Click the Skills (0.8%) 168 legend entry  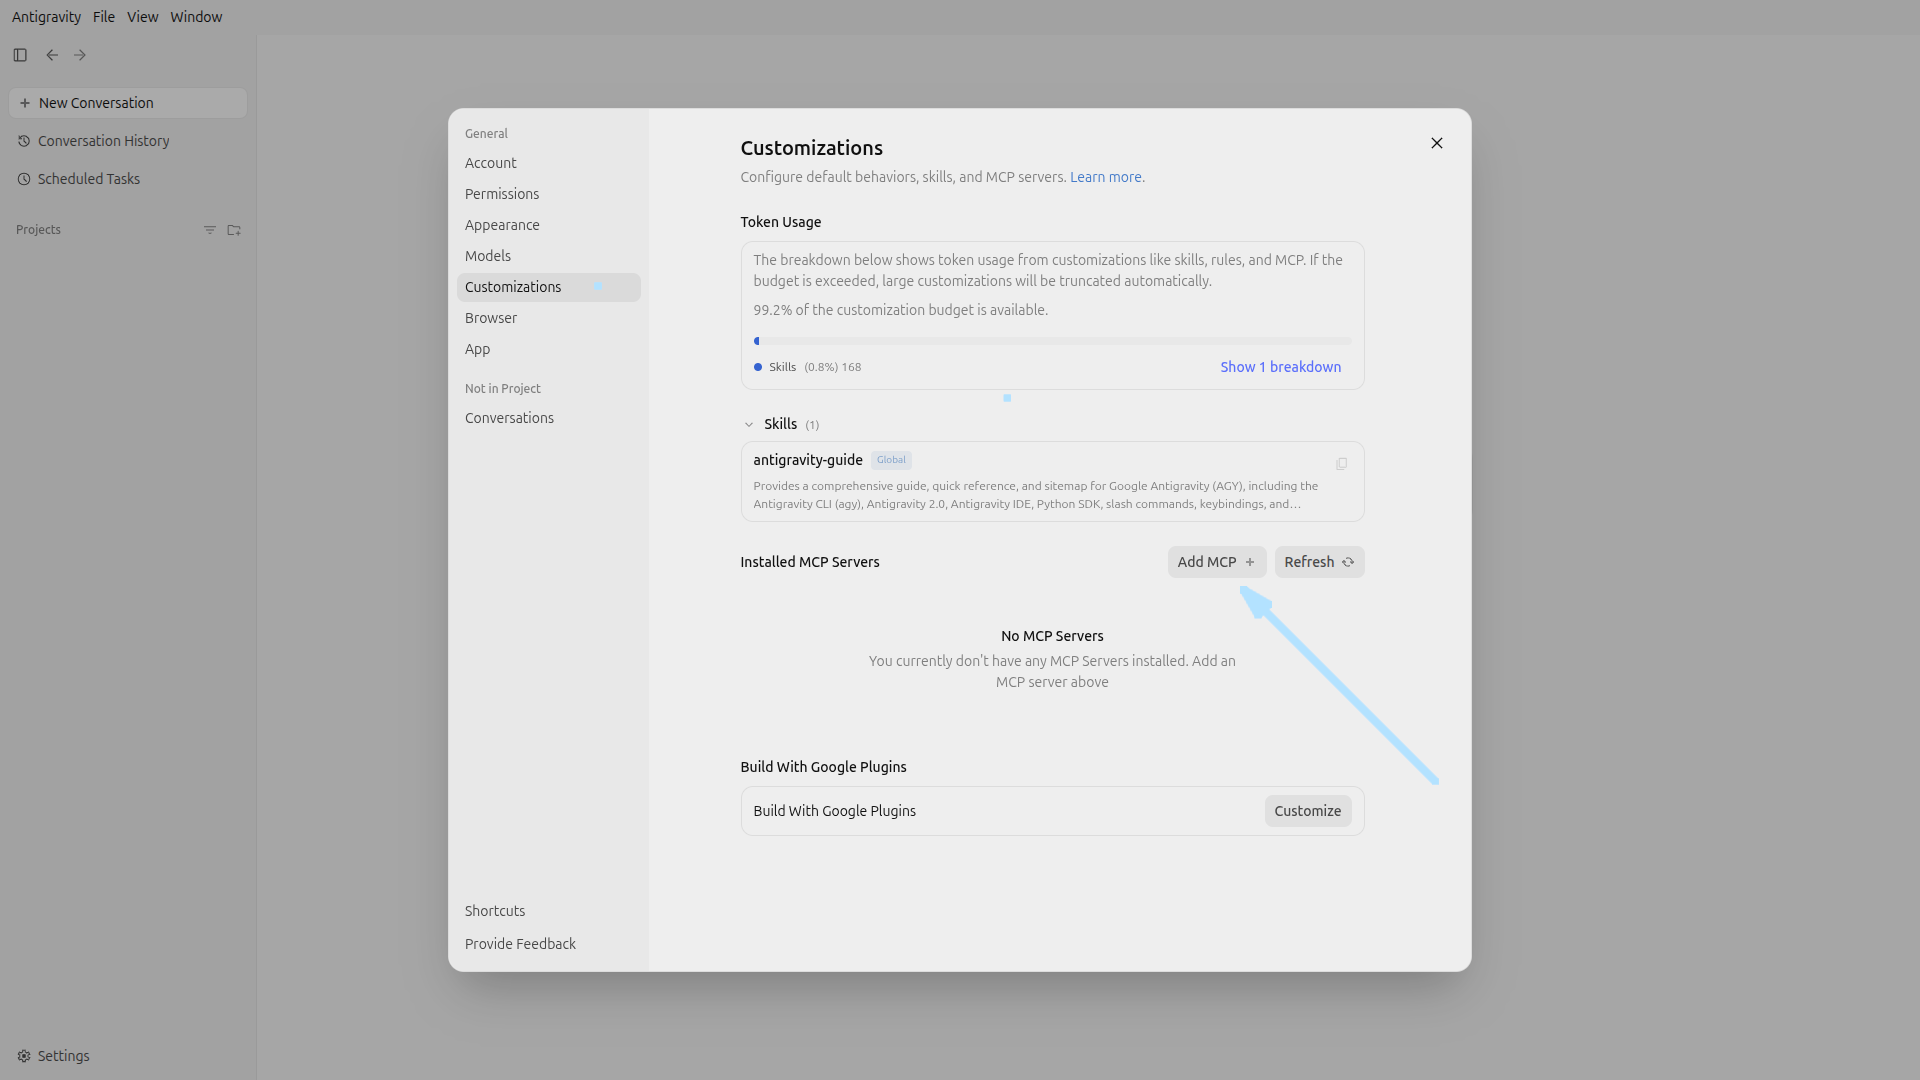[808, 367]
